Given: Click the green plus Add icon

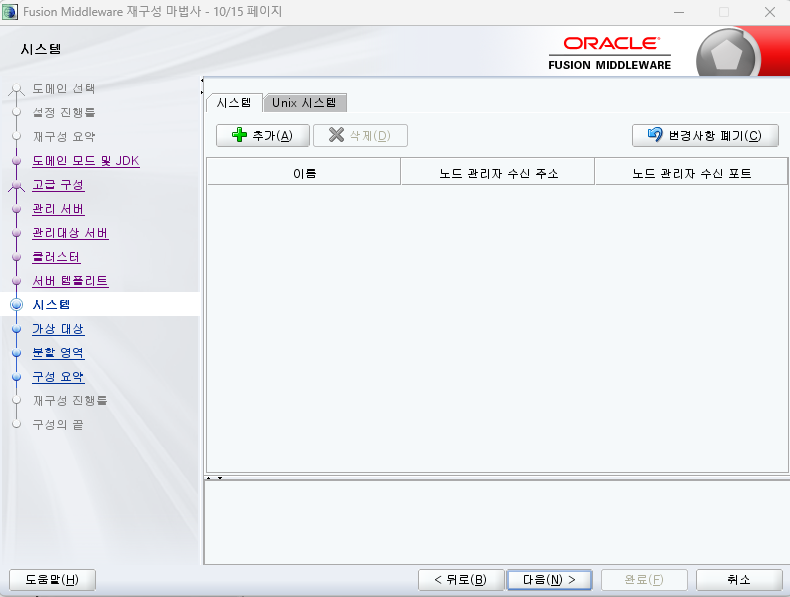Looking at the screenshot, I should click(x=239, y=135).
